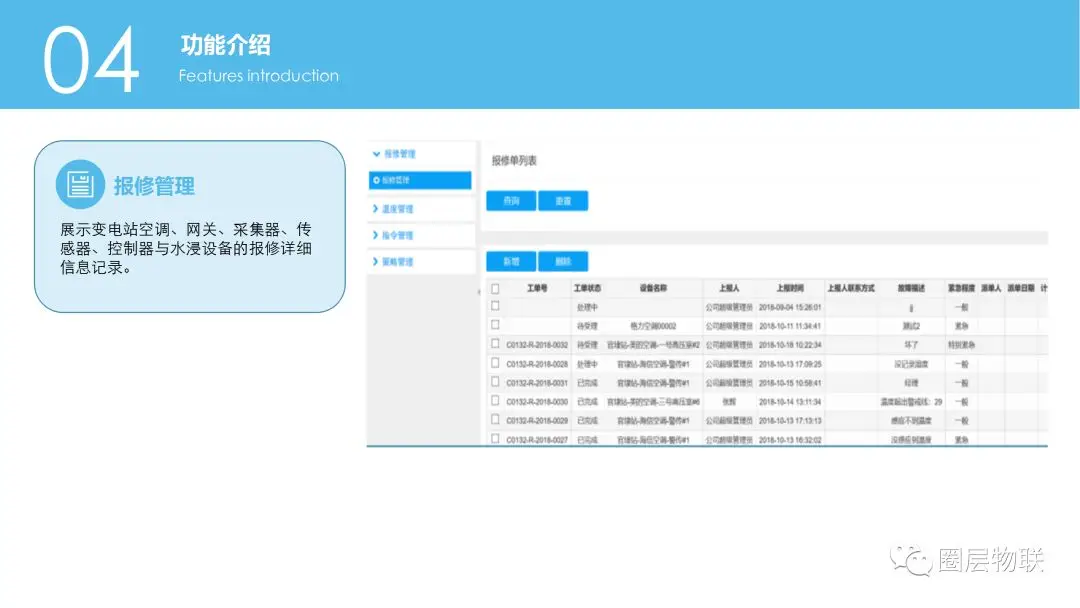This screenshot has width=1080, height=608.
Task: Click work order number C0132-R-2018-0032
Action: click(x=537, y=345)
